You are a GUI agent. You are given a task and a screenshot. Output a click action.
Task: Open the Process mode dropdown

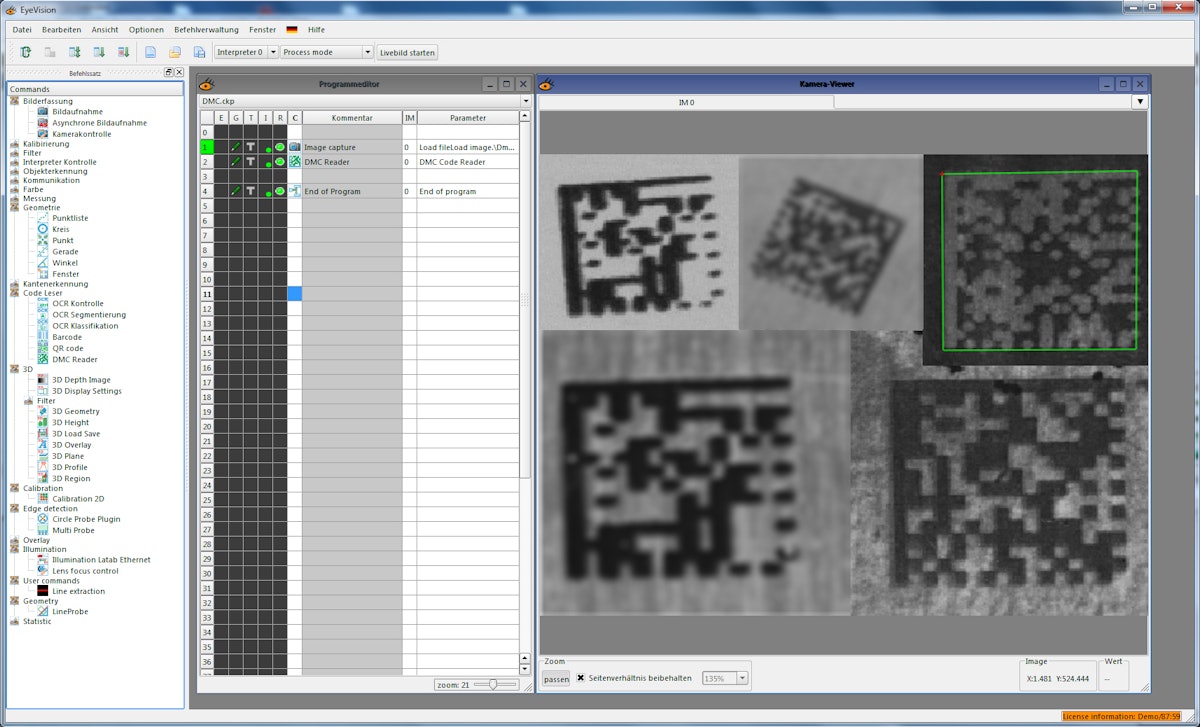[367, 52]
